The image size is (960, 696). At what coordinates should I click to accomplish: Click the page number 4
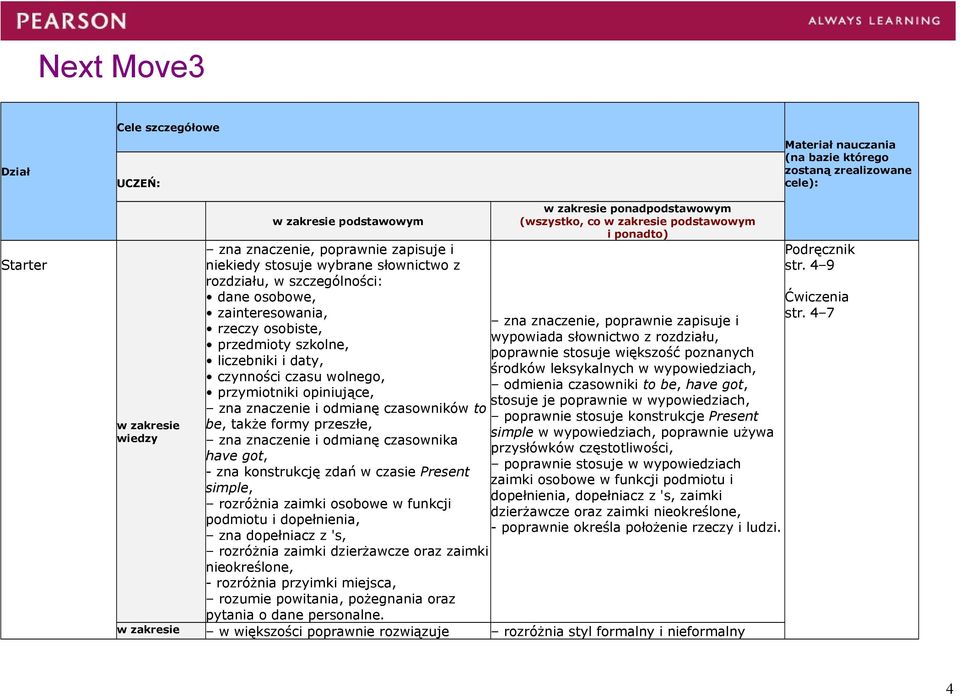point(950,688)
